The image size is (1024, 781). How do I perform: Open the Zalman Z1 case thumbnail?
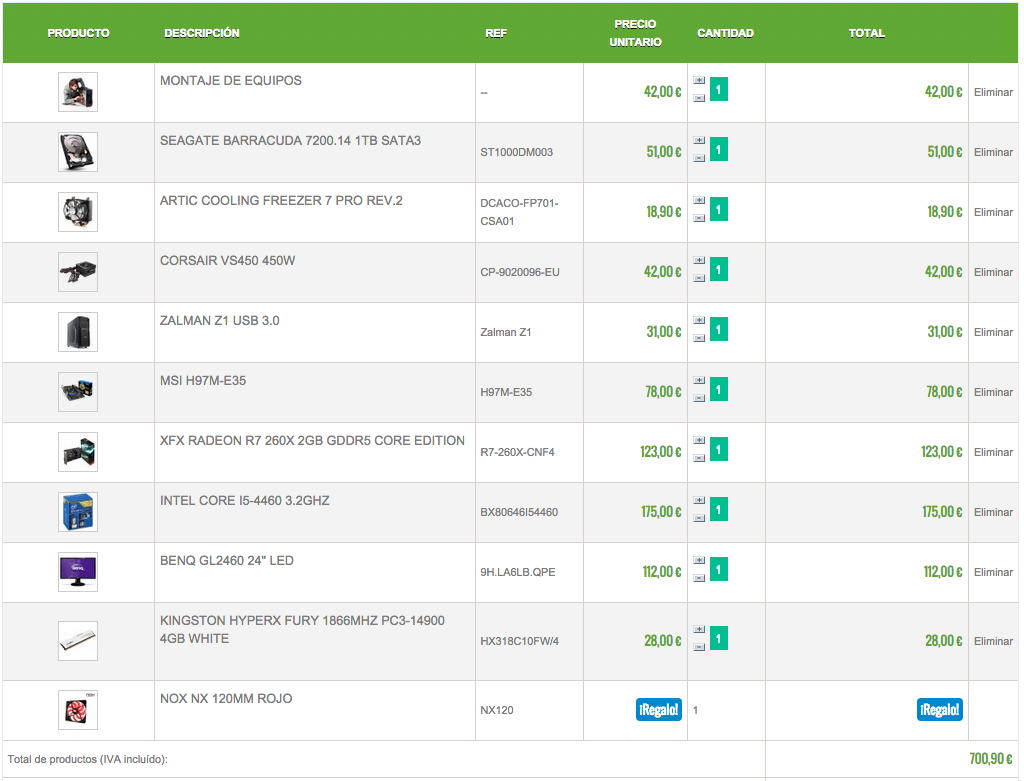coord(78,332)
